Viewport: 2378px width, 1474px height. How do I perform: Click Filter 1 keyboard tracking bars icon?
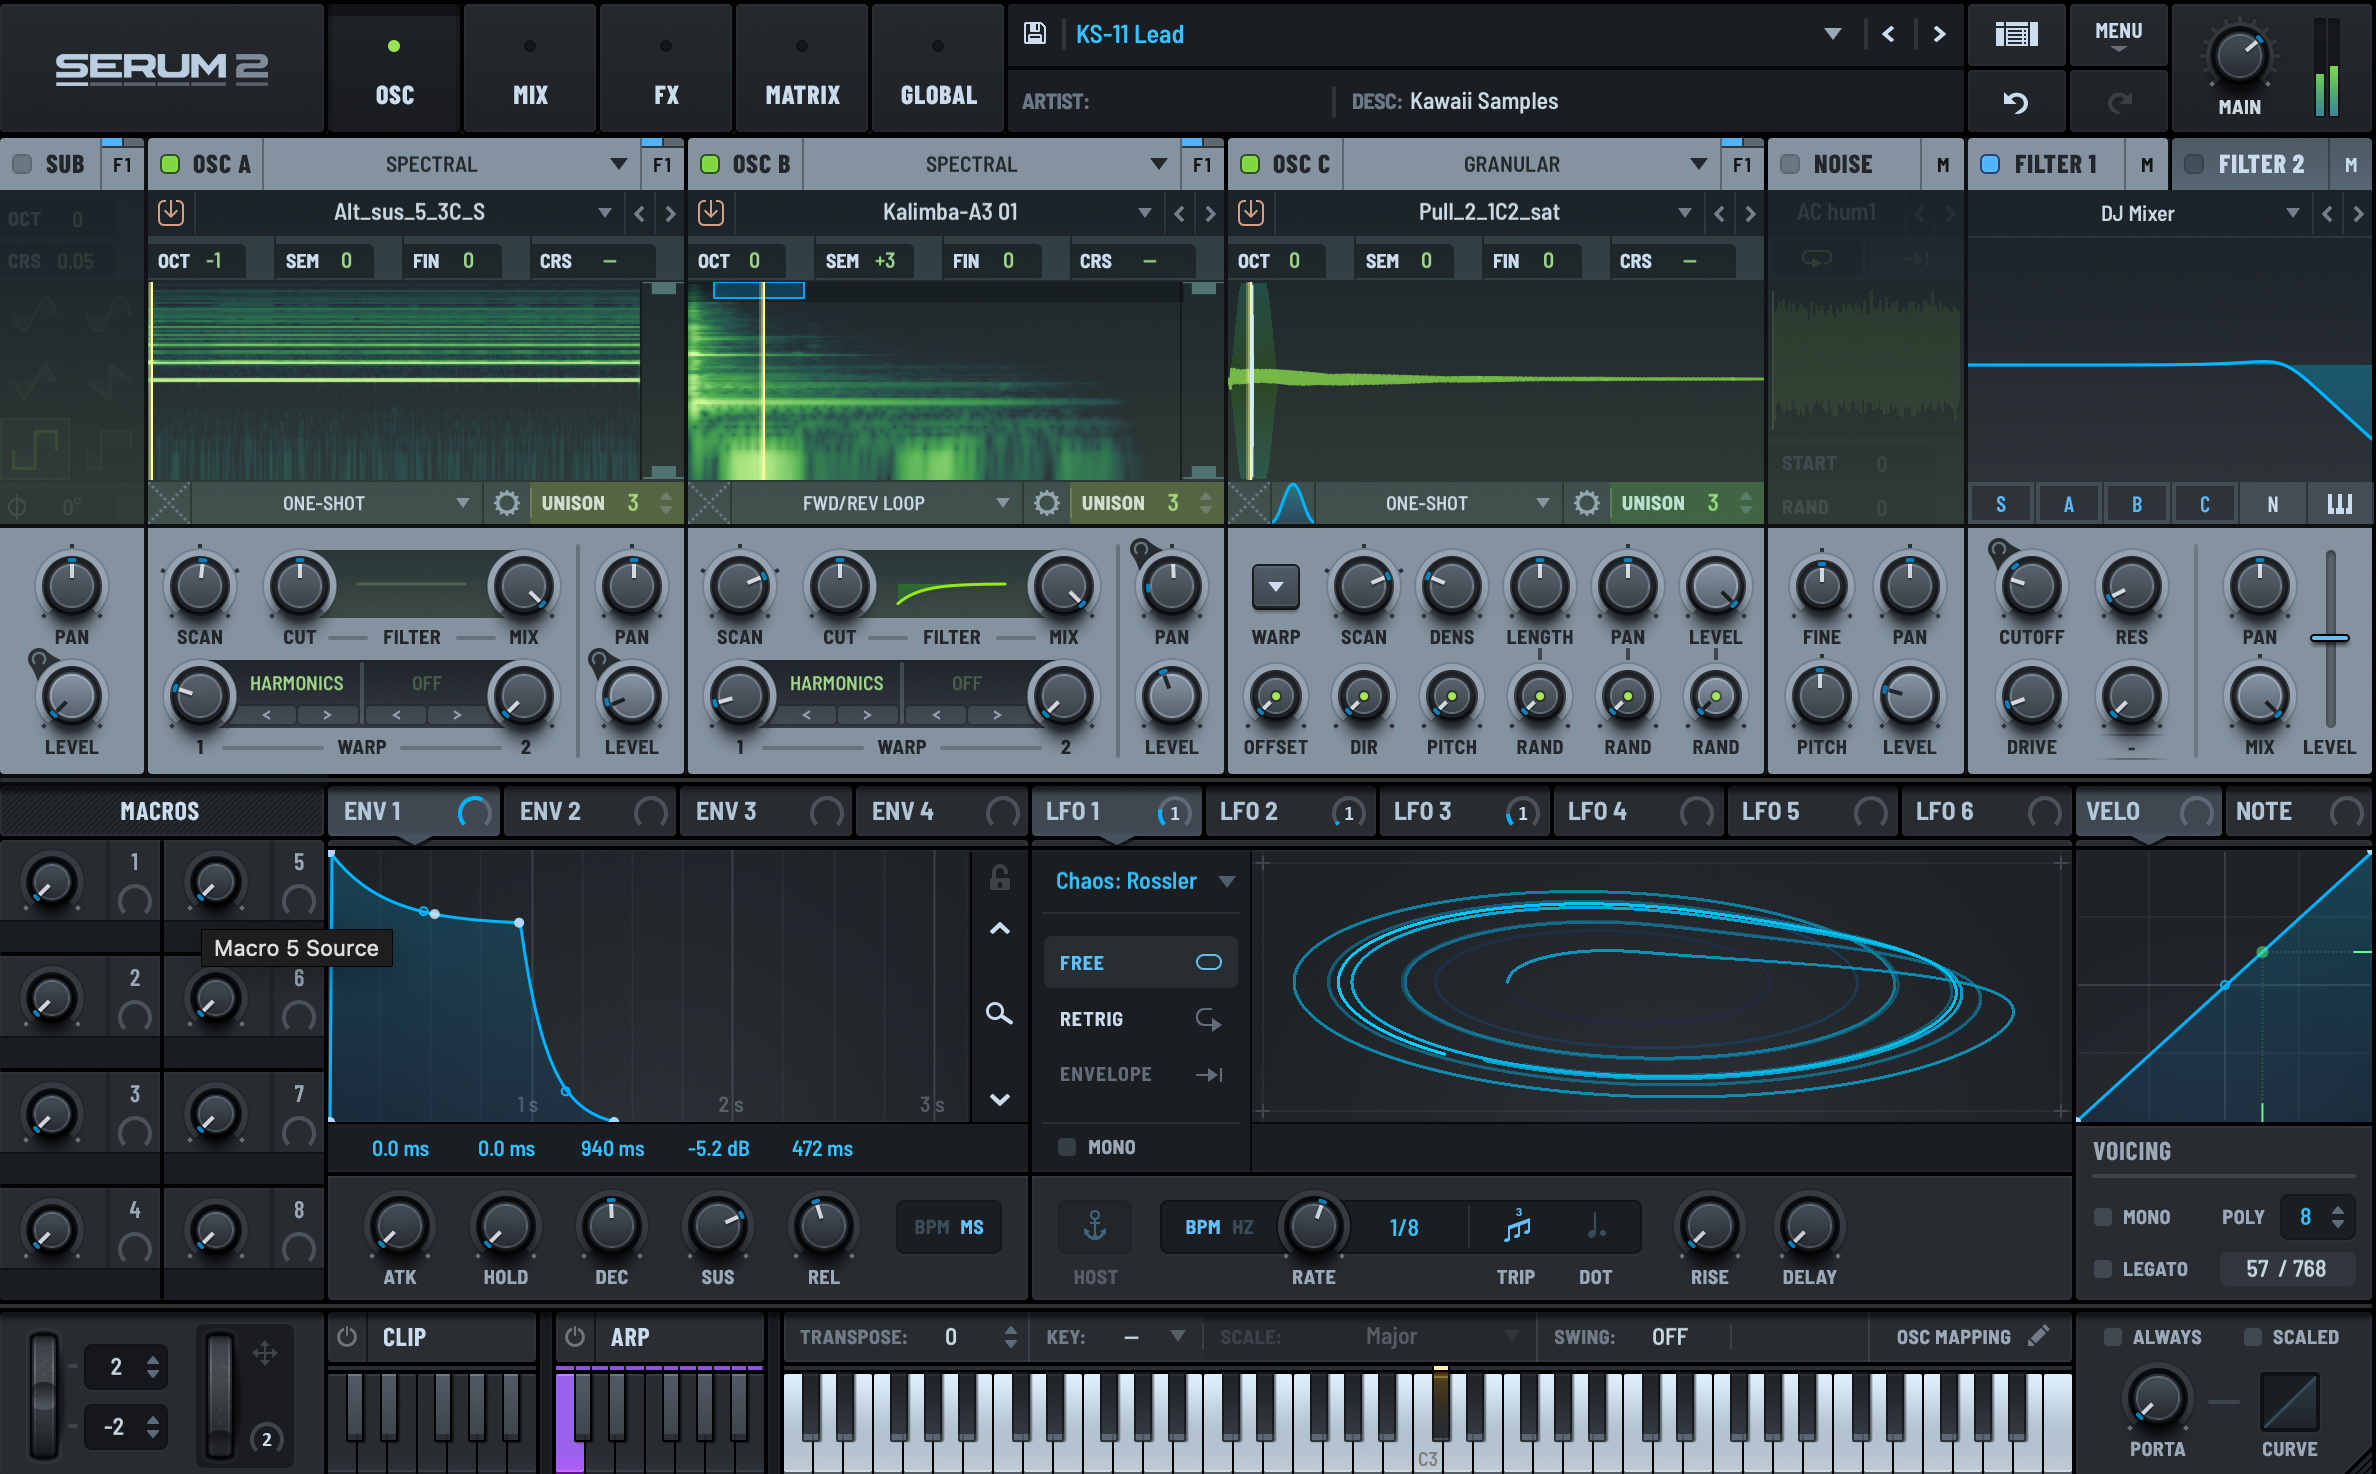click(2340, 504)
